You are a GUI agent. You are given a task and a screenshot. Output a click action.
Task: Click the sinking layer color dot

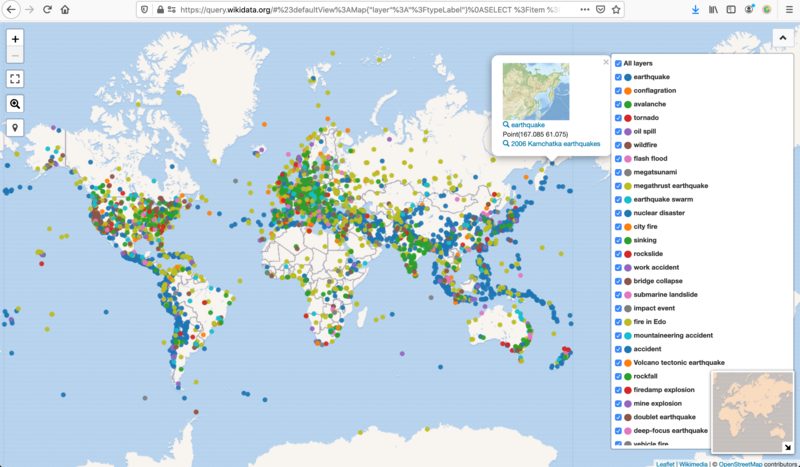(628, 240)
